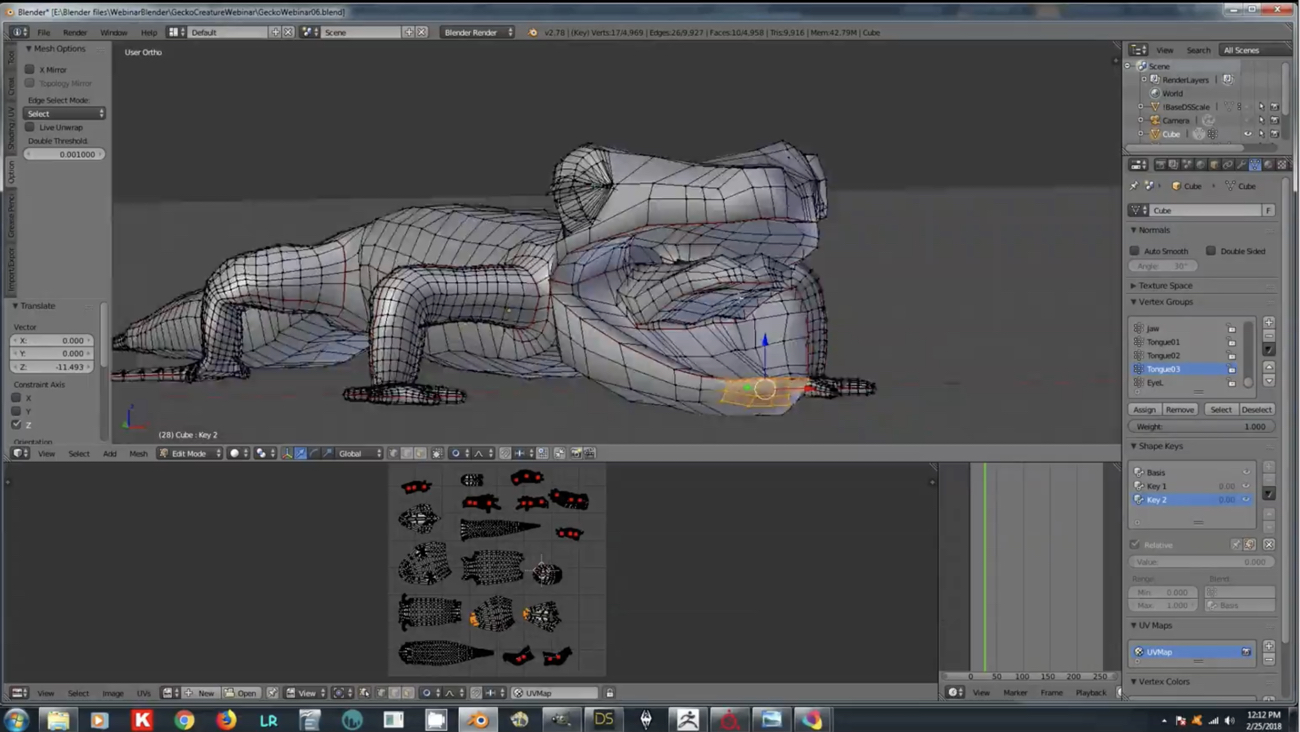
Task: Open the UV editor type selector icon
Action: tap(18, 692)
